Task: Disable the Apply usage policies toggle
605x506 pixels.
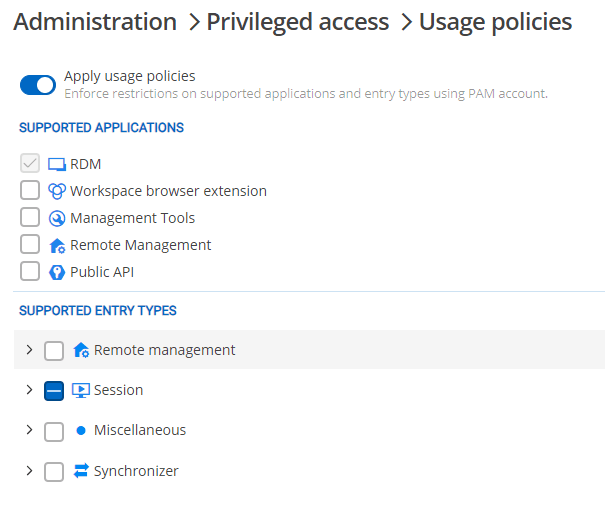Action: pyautogui.click(x=38, y=85)
